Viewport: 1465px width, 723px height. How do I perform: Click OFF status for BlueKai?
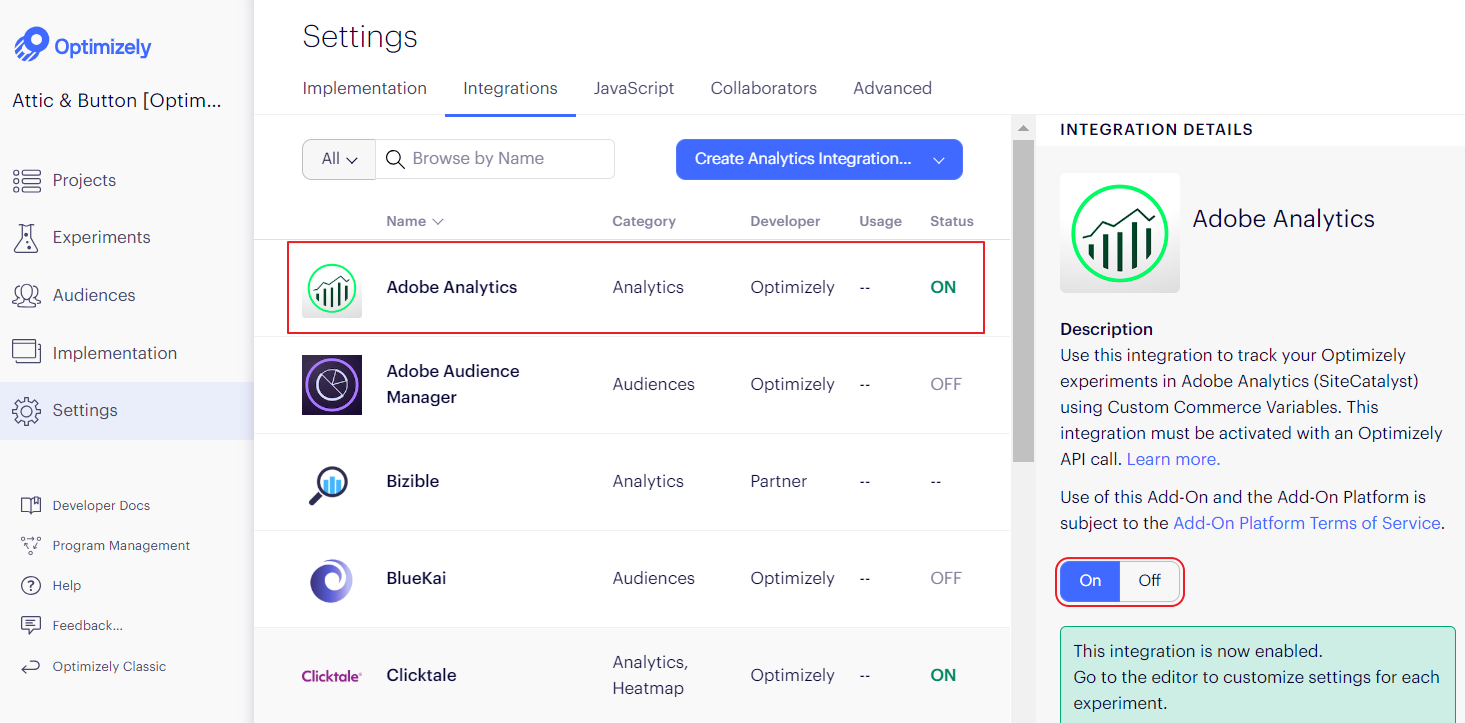coord(946,578)
